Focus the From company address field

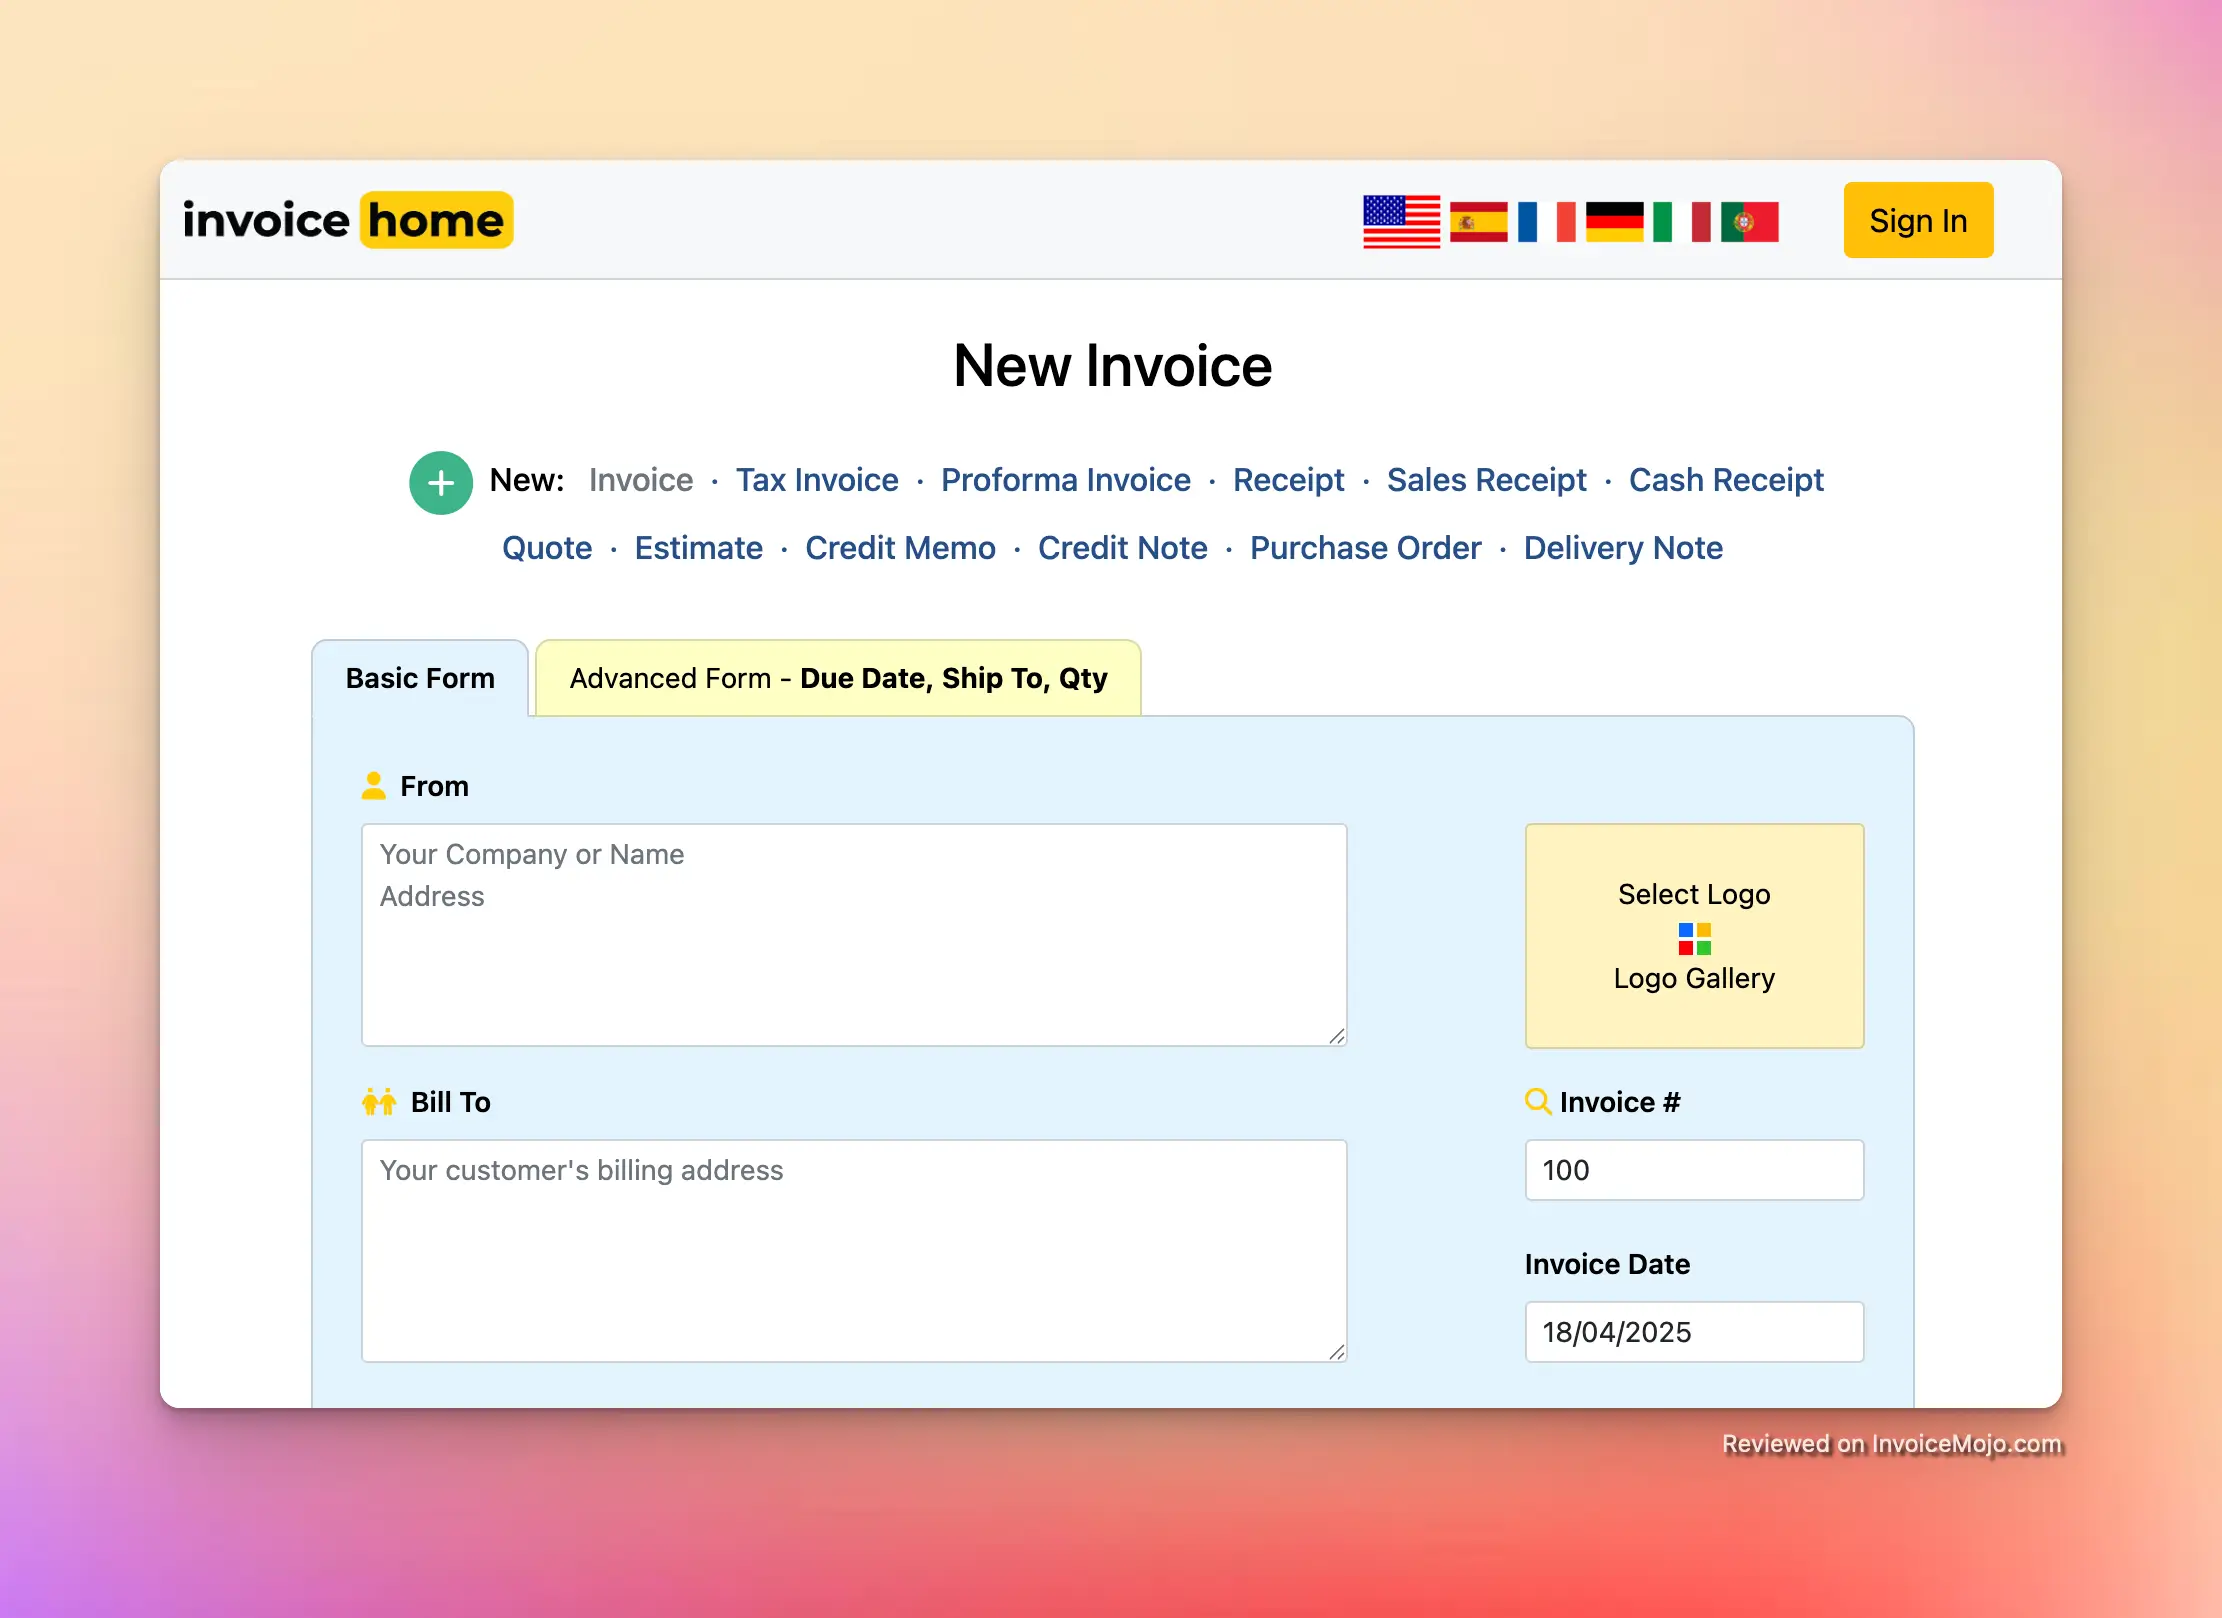point(853,935)
